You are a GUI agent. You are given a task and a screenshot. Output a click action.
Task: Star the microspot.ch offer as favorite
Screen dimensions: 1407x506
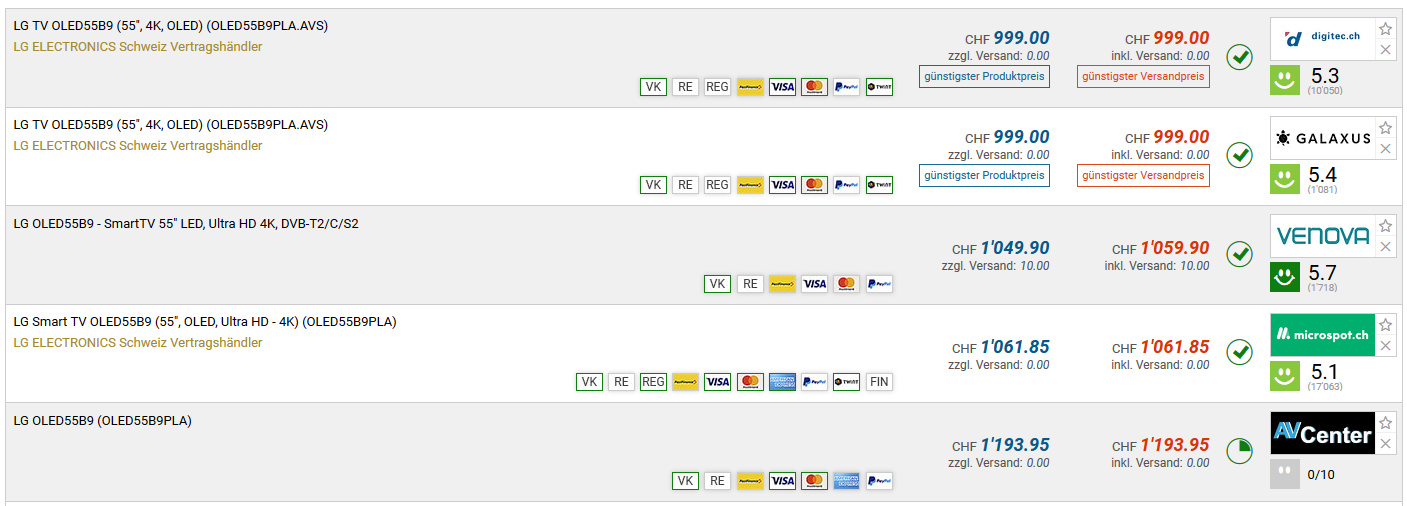pyautogui.click(x=1385, y=325)
